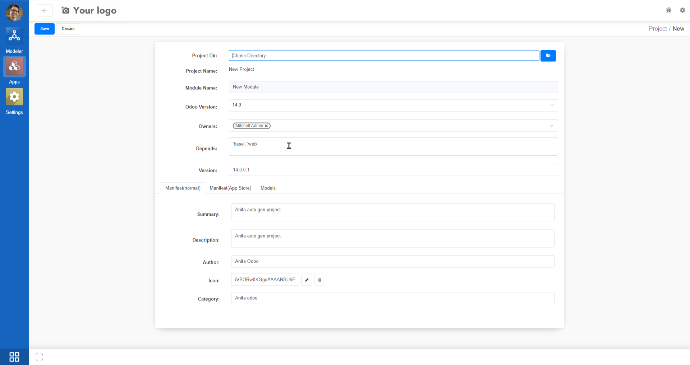
Task: Remove the owner tag in Owners field
Action: [x=268, y=125]
